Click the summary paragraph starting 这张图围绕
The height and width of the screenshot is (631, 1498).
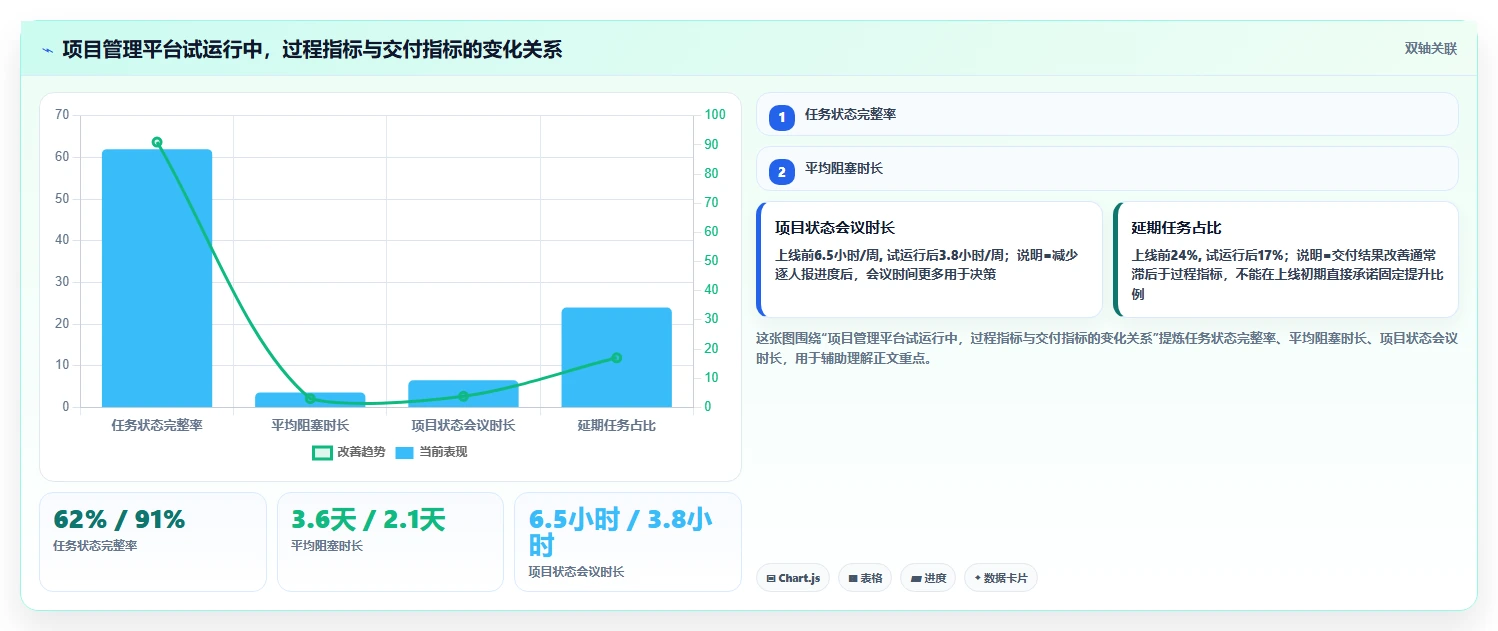pyautogui.click(x=1107, y=348)
